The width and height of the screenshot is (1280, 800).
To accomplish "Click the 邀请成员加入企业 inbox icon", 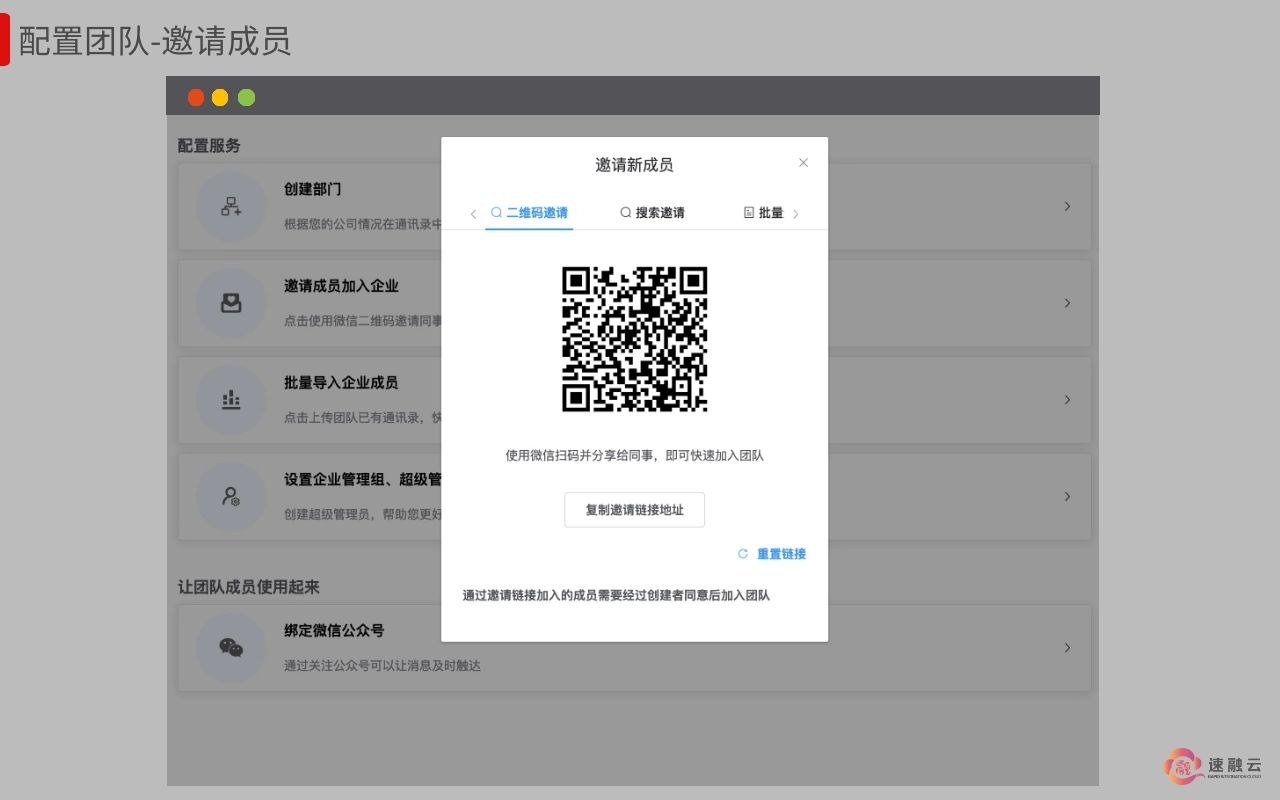I will click(x=231, y=303).
